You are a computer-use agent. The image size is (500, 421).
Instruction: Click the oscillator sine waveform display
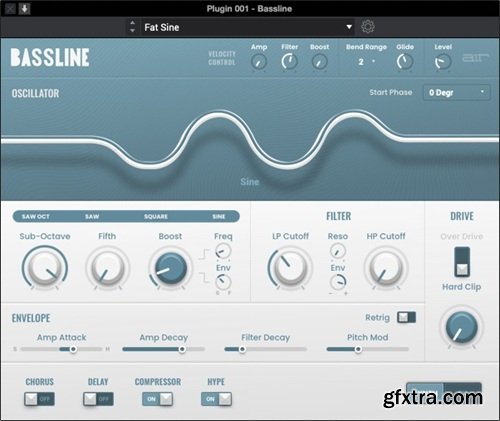pyautogui.click(x=250, y=140)
